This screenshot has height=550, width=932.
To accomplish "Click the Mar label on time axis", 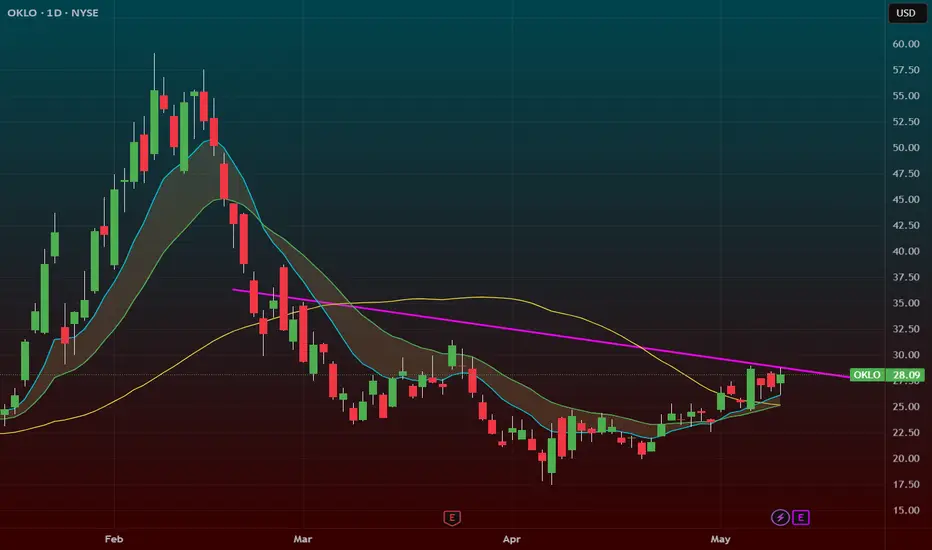I will [303, 539].
